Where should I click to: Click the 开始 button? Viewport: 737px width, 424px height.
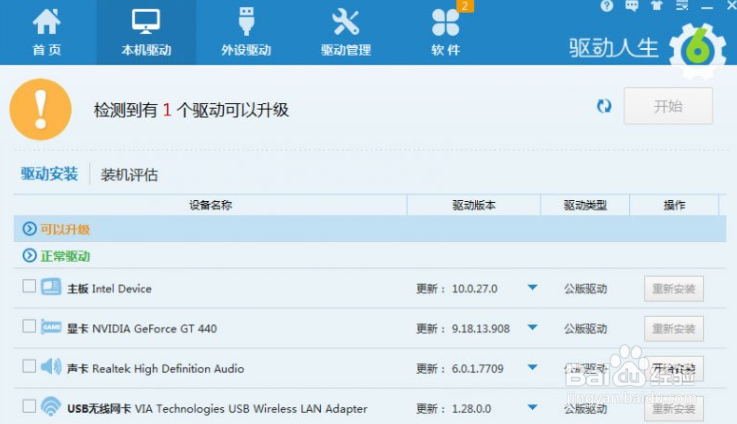[668, 106]
